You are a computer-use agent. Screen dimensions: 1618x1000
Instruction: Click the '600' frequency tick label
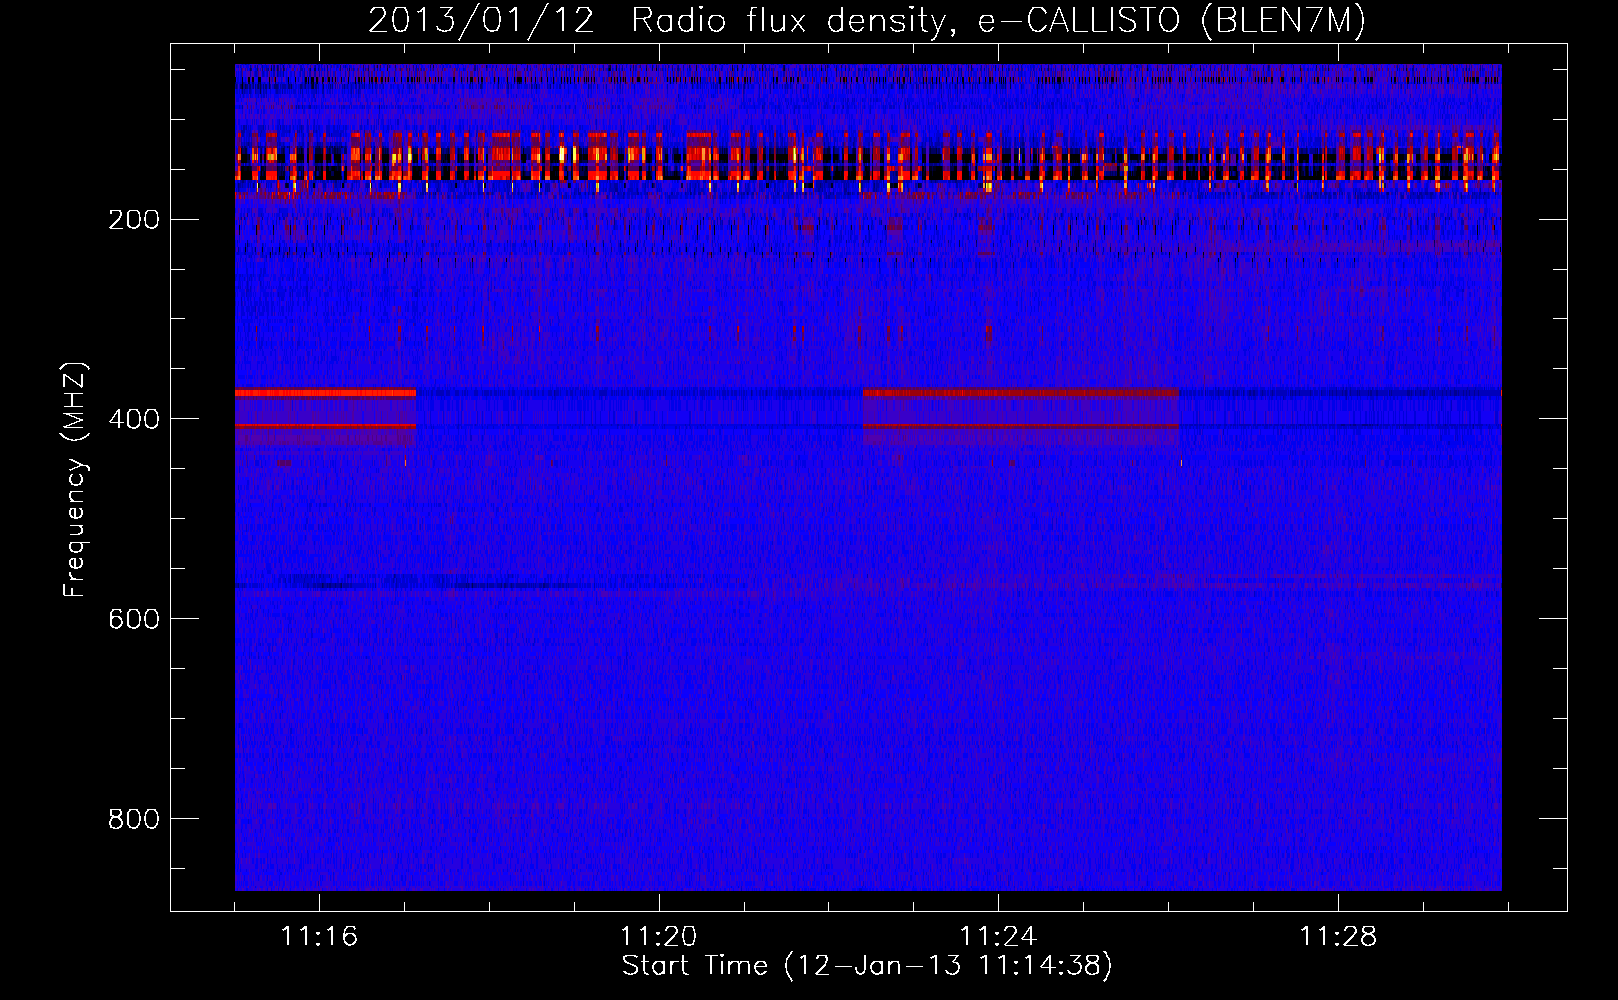tap(134, 619)
